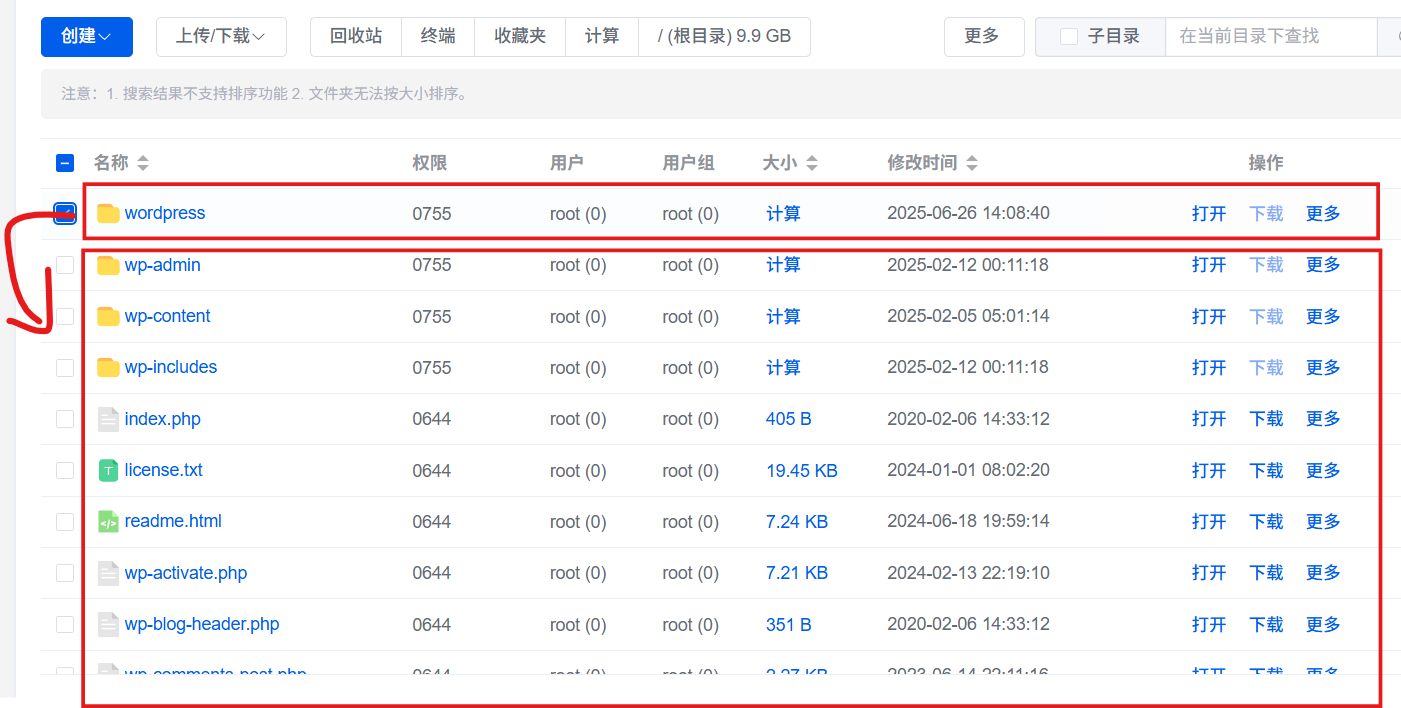
Task: Click the 用户组 column header
Action: (688, 163)
